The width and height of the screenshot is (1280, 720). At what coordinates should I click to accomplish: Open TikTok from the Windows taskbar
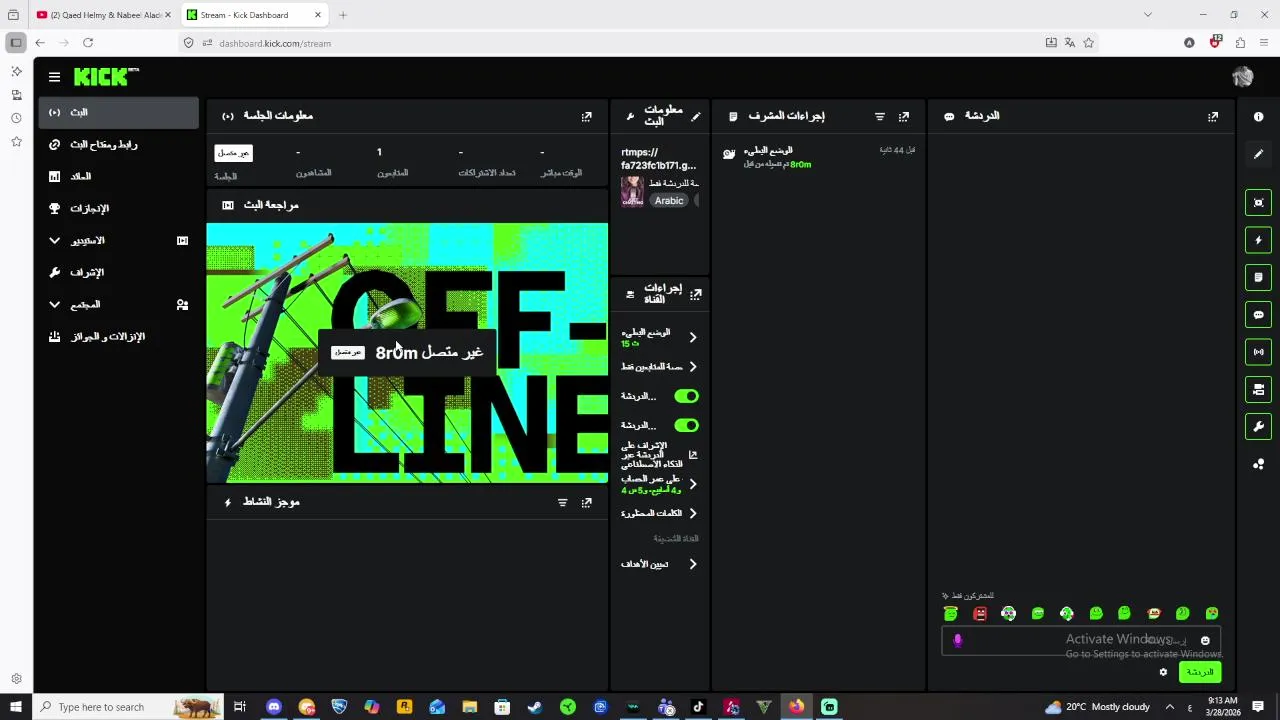click(x=698, y=707)
